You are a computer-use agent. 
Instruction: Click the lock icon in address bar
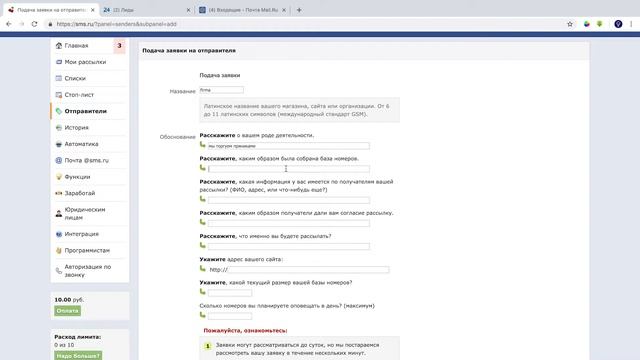50,24
